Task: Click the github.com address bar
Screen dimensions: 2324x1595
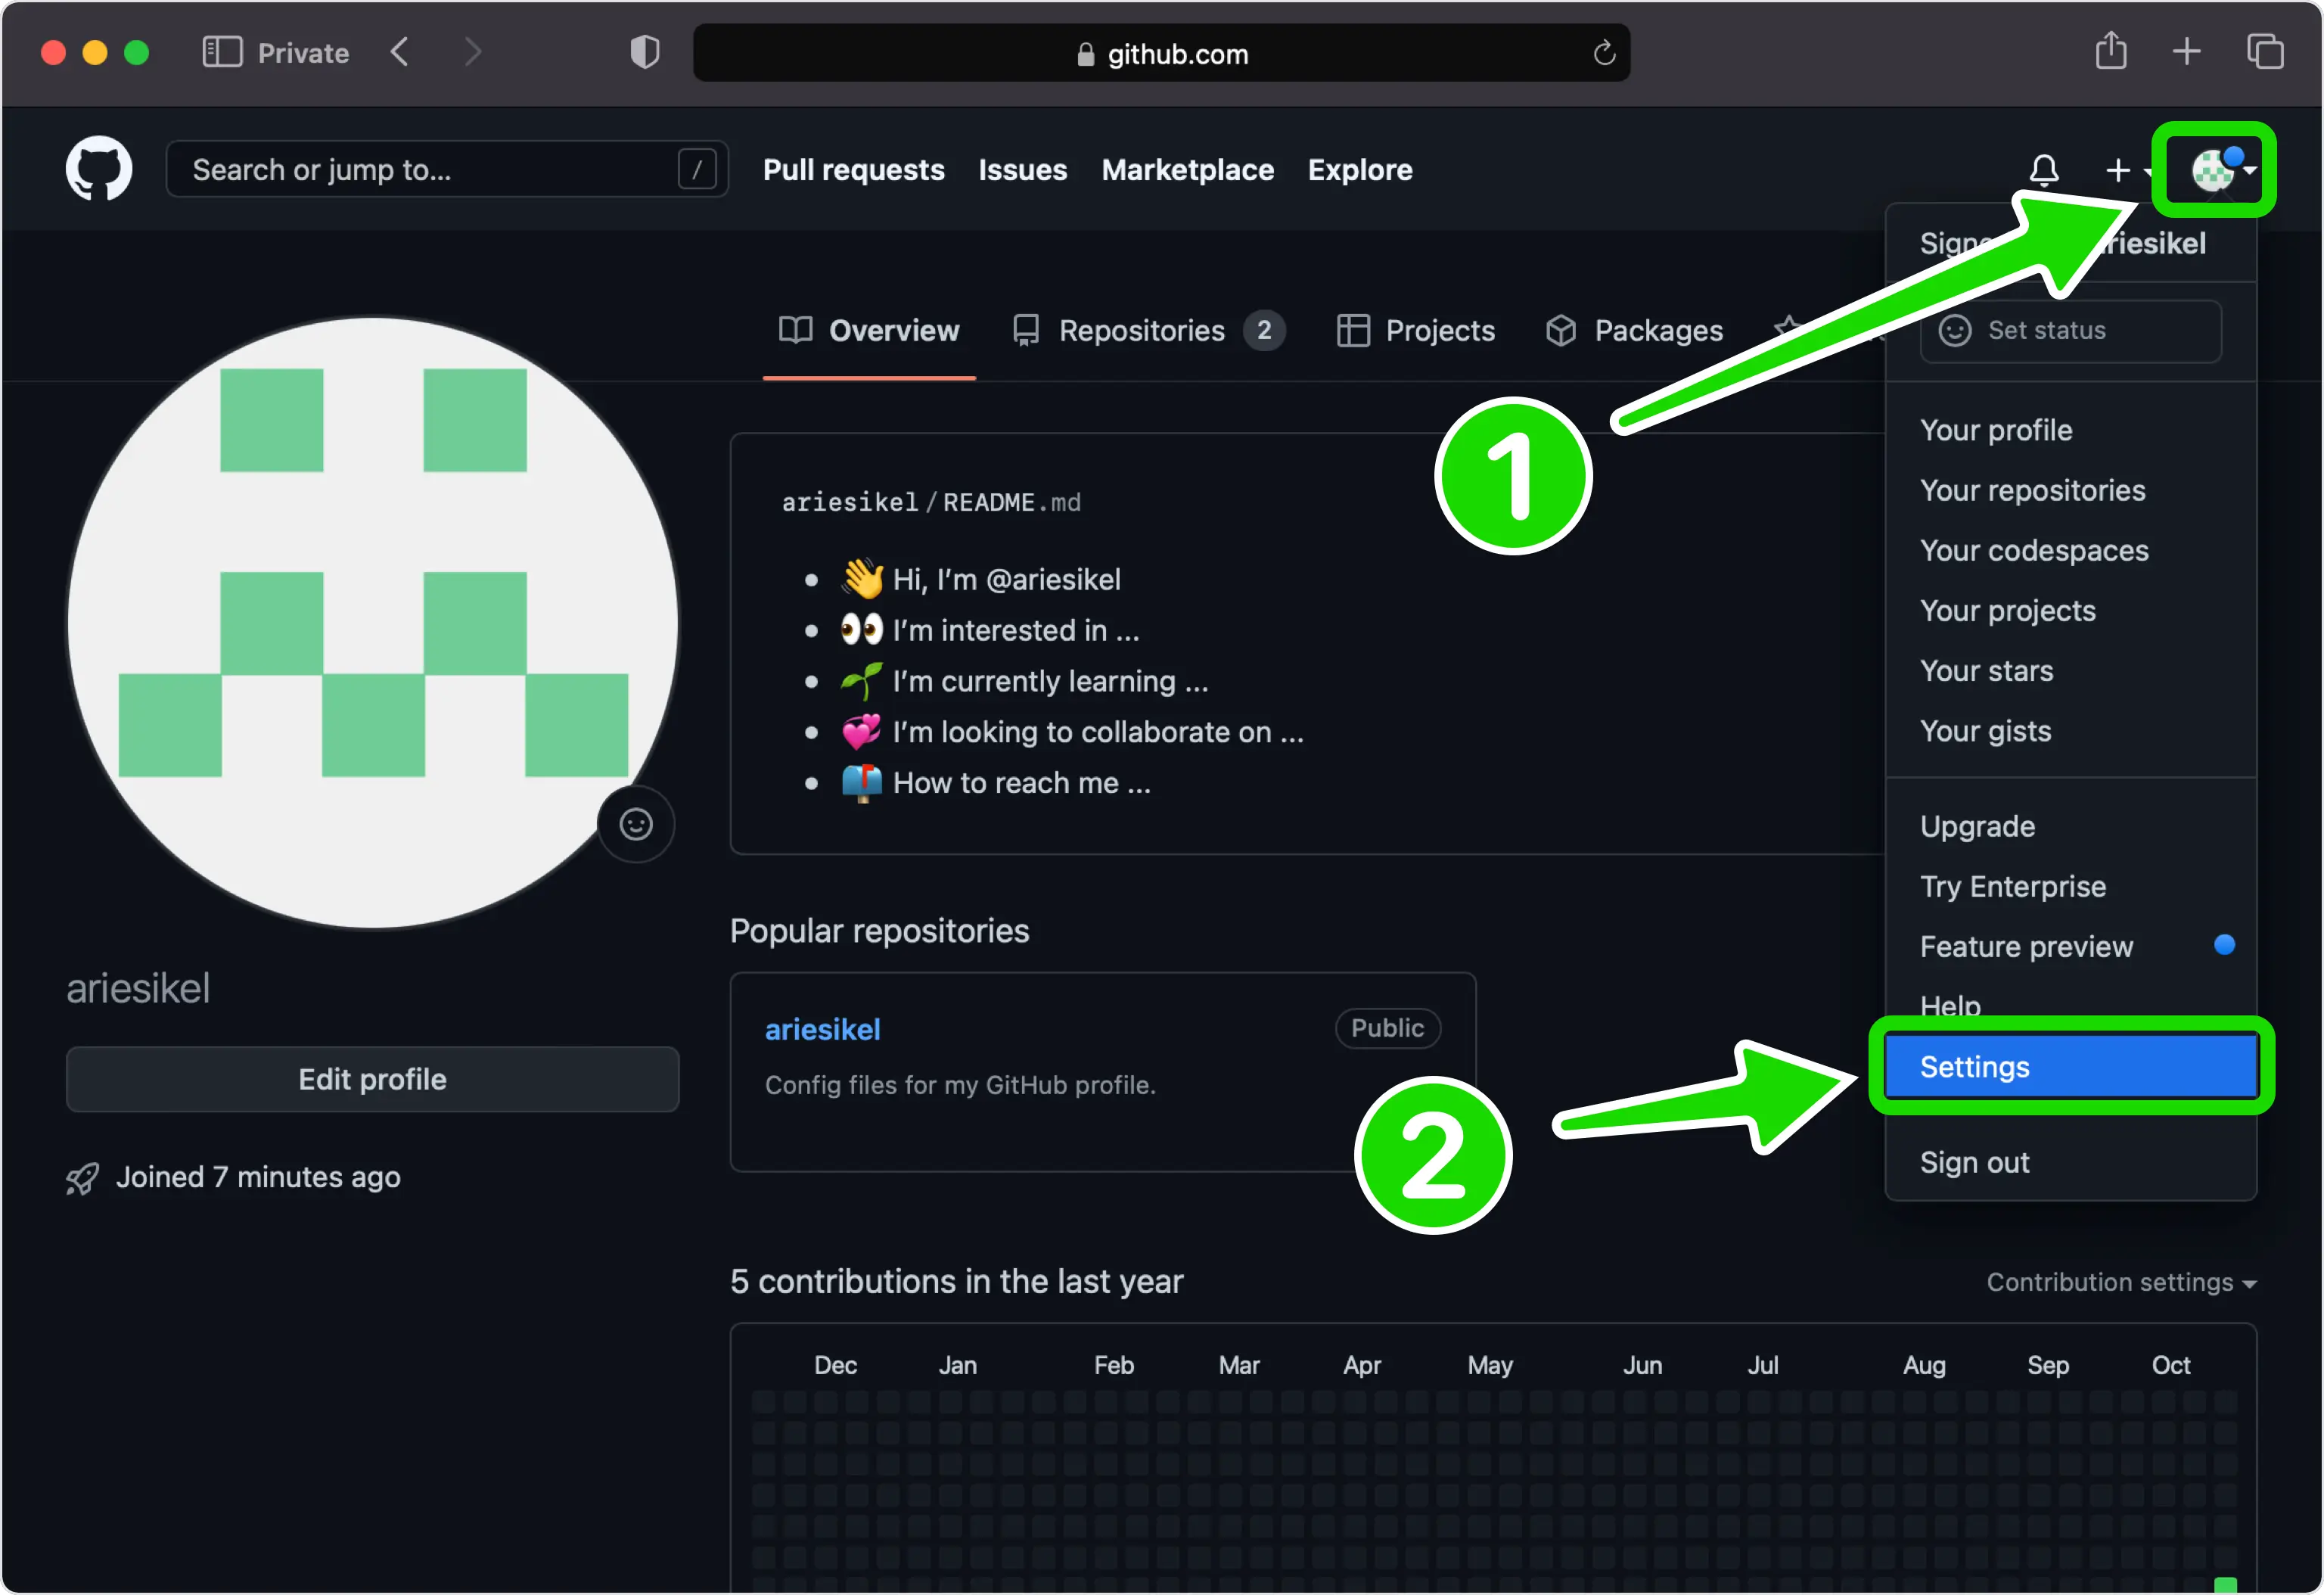Action: (x=1161, y=53)
